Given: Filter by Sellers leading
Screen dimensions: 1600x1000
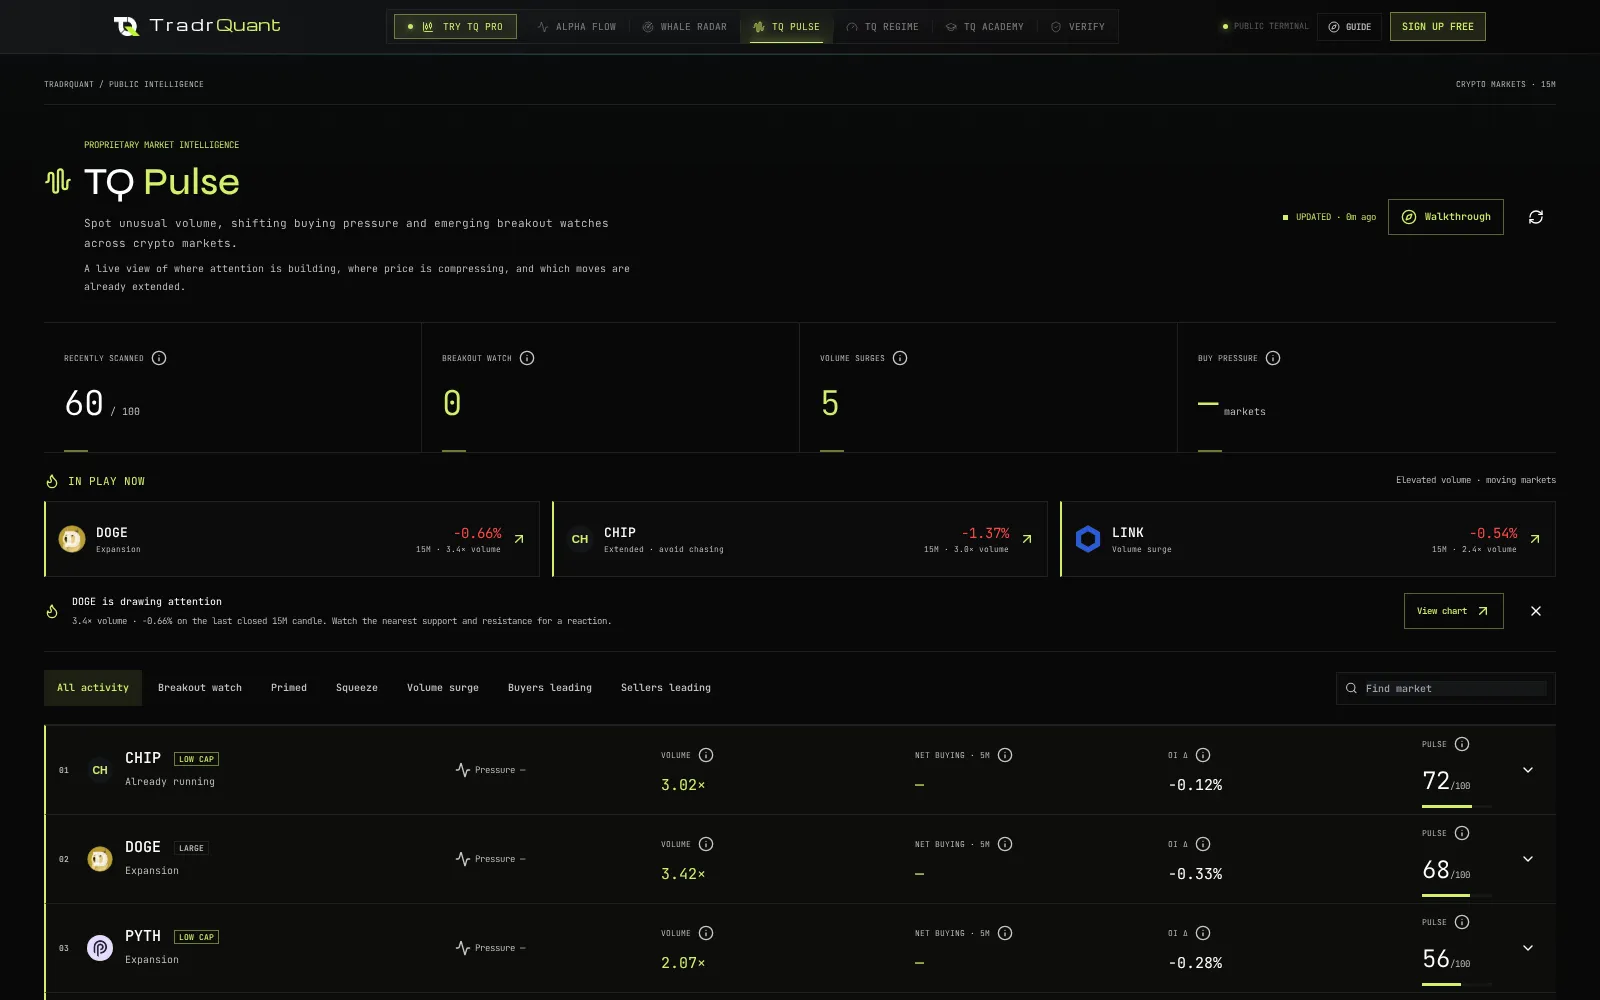Looking at the screenshot, I should pyautogui.click(x=666, y=688).
